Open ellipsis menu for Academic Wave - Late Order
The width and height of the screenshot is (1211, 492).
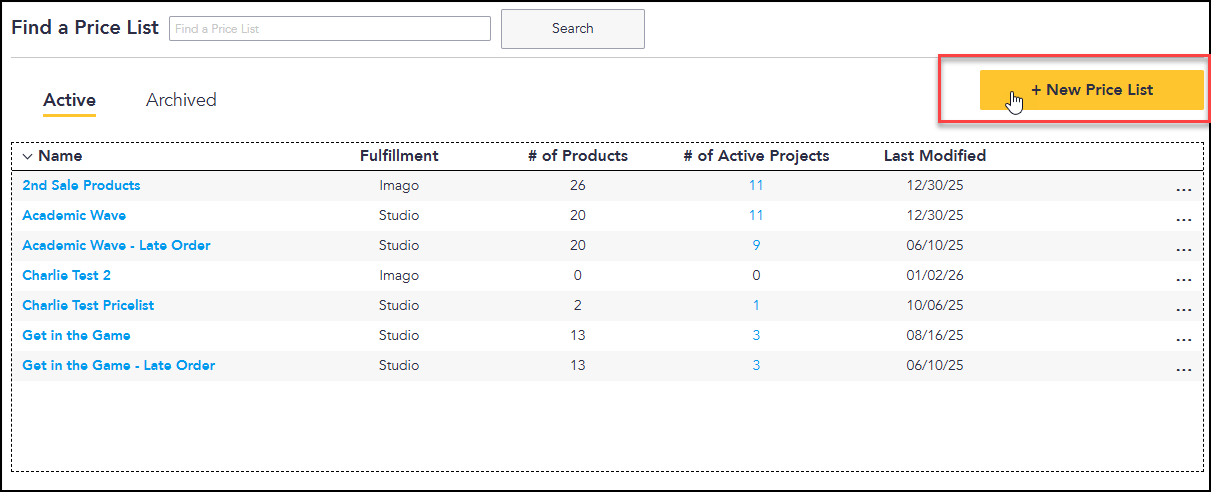[1183, 249]
